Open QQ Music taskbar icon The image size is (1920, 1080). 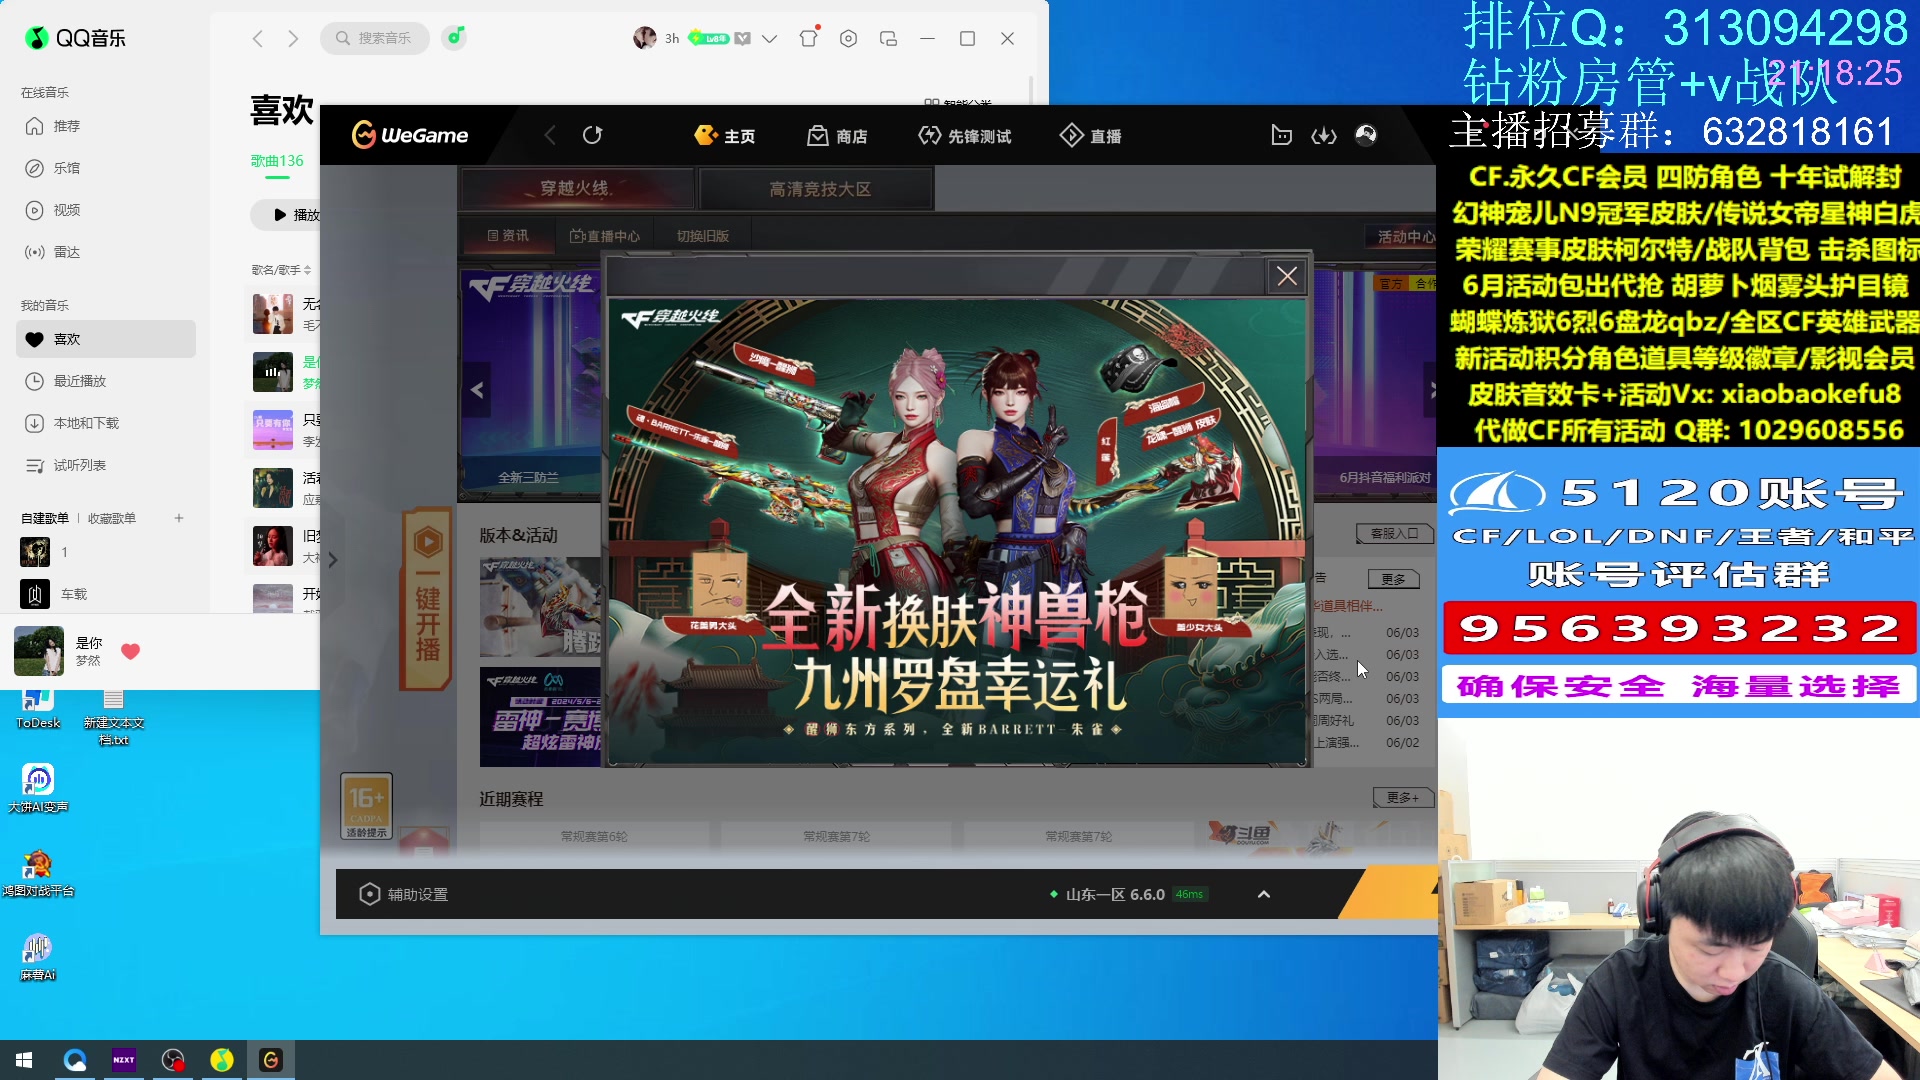click(222, 1060)
